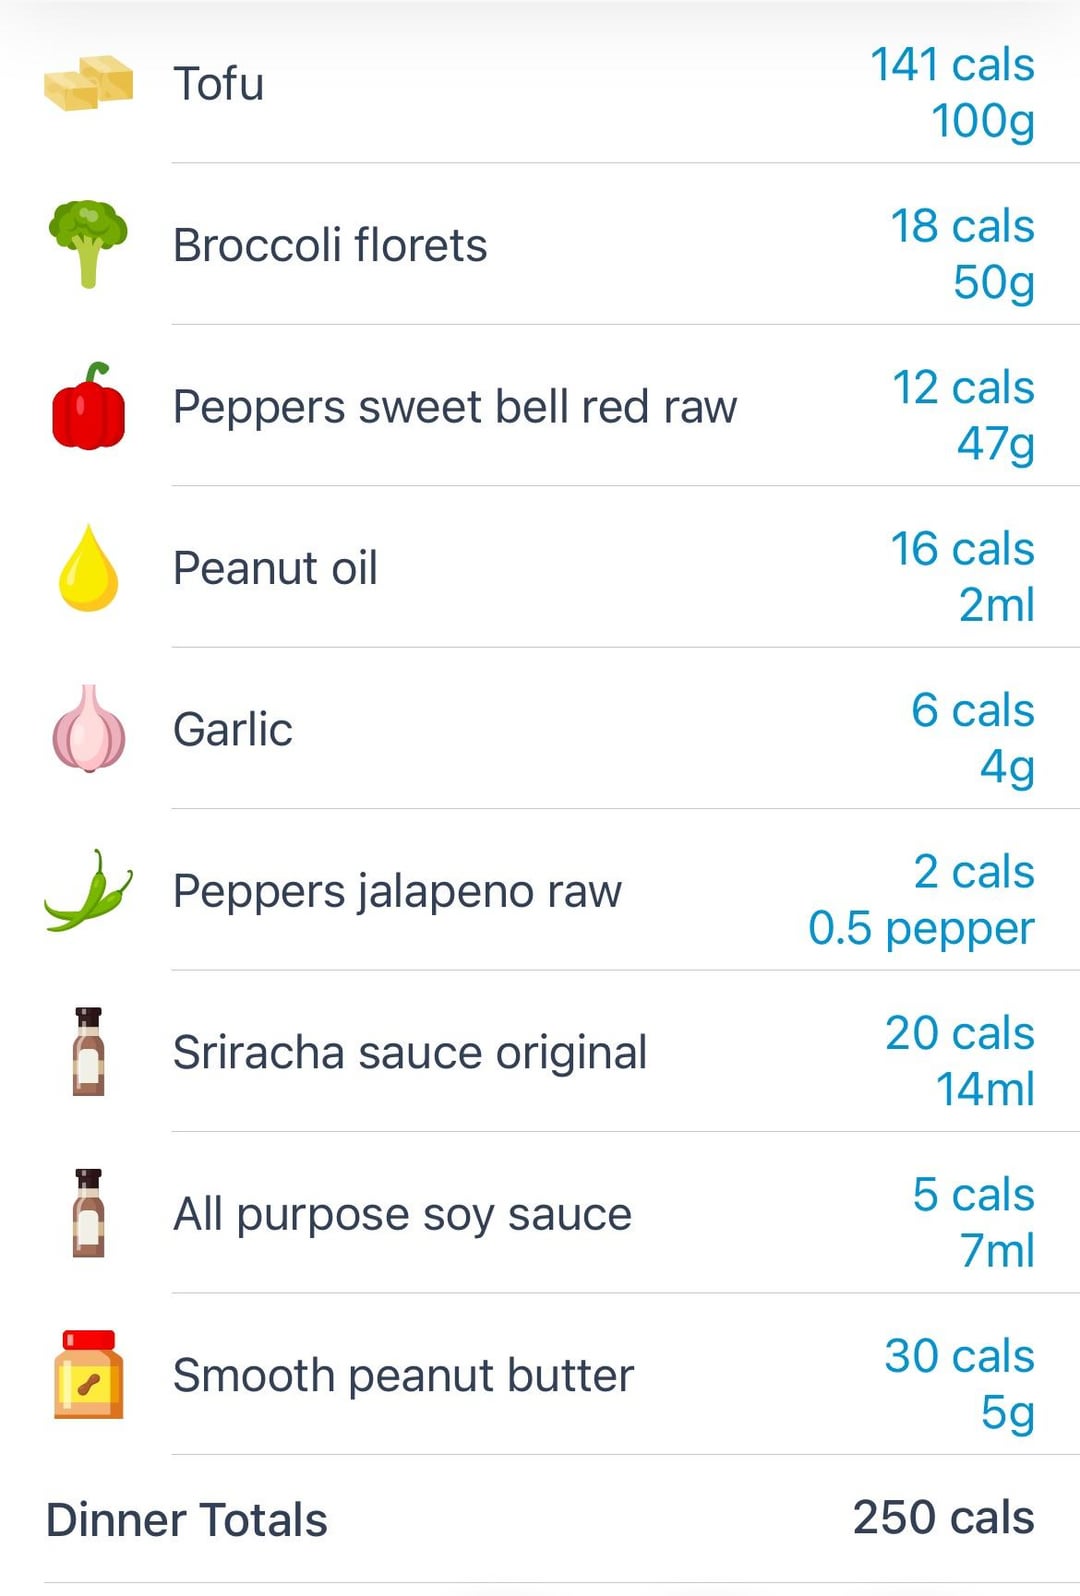
Task: Tap the broccoli icon
Action: click(x=88, y=244)
